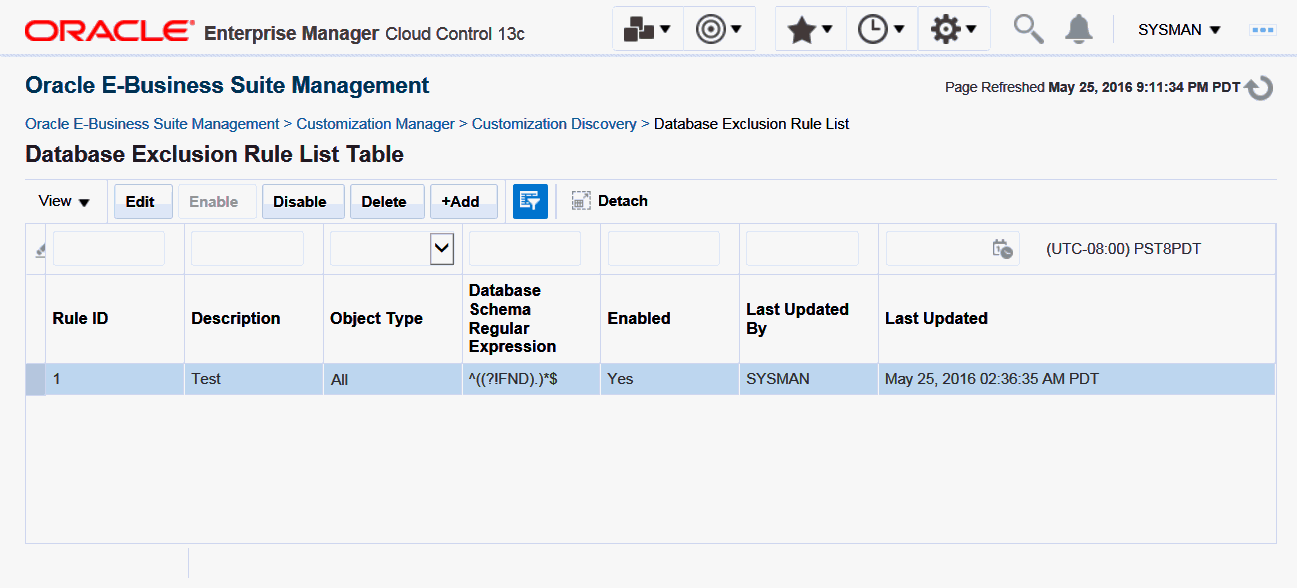Open the History clock menu
This screenshot has width=1297, height=588.
(882, 29)
